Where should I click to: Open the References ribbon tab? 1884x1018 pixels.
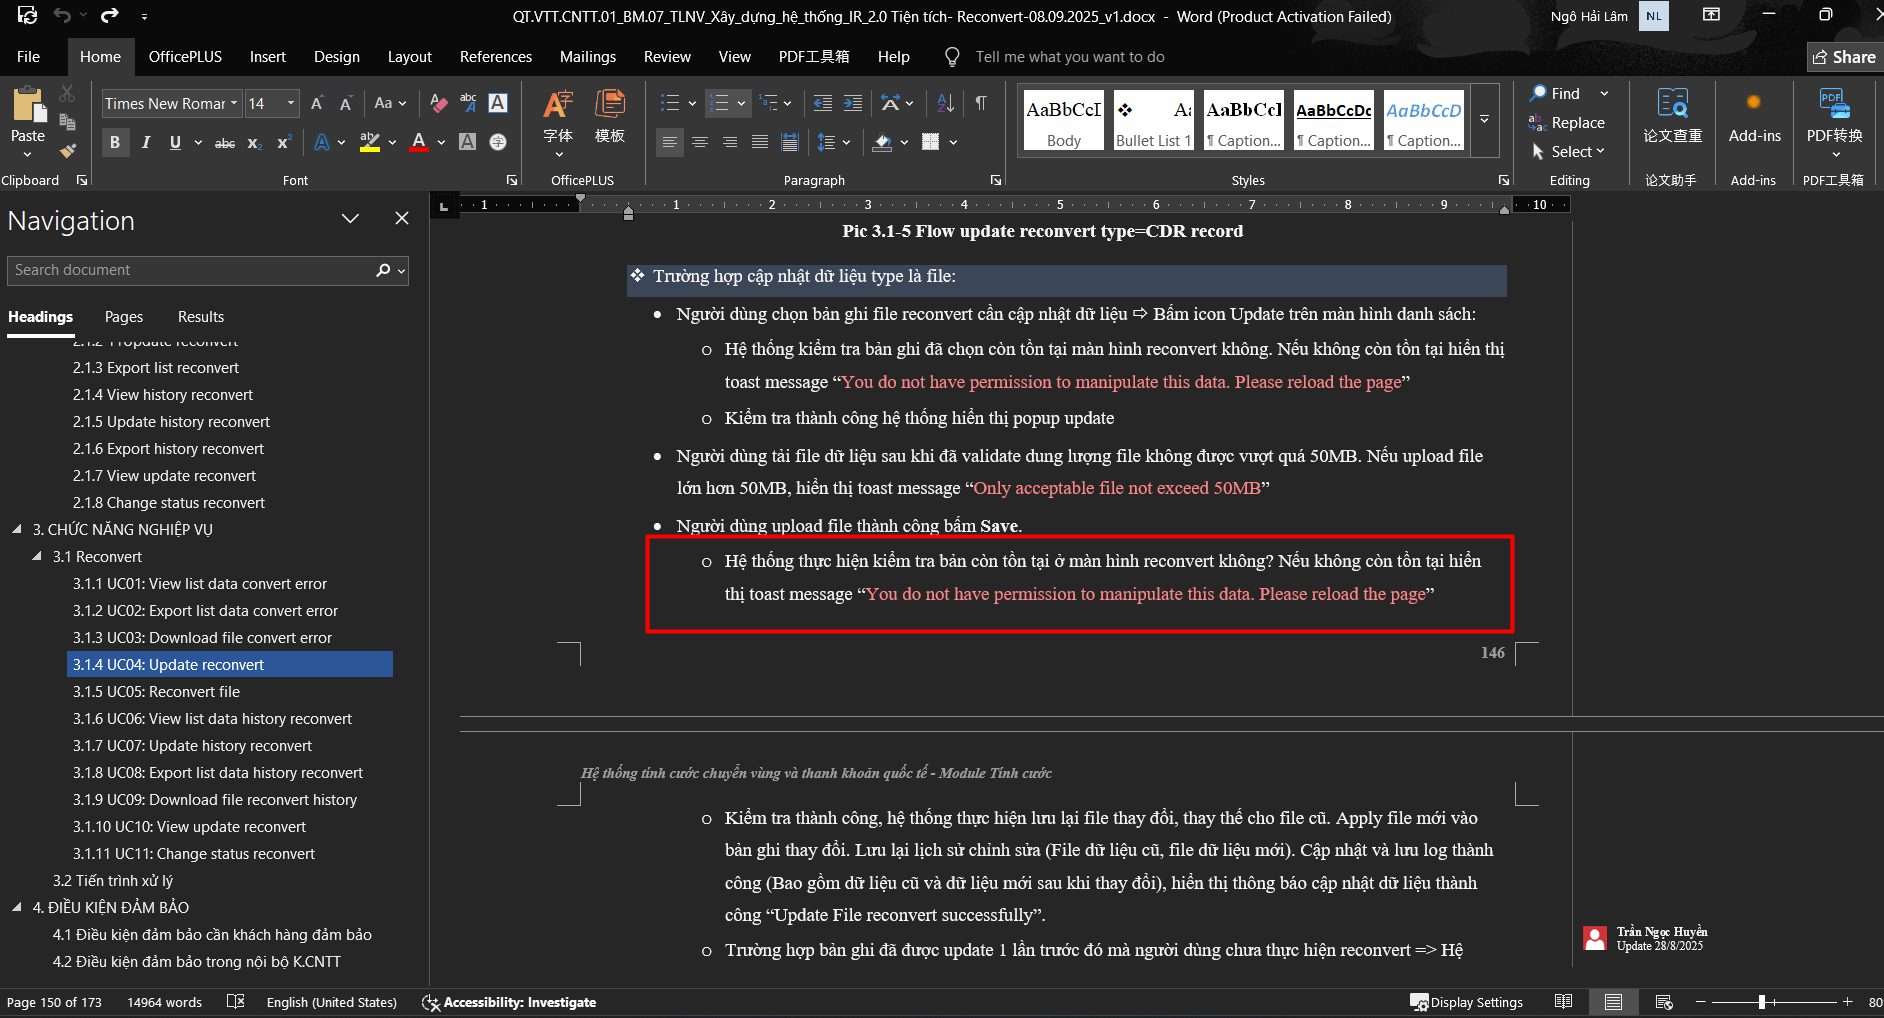point(495,57)
